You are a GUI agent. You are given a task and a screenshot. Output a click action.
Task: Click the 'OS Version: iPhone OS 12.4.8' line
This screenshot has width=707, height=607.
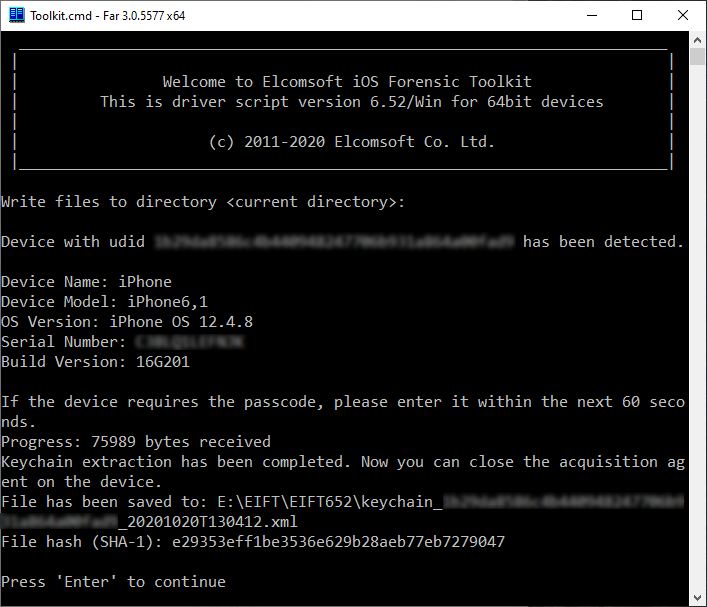(127, 322)
